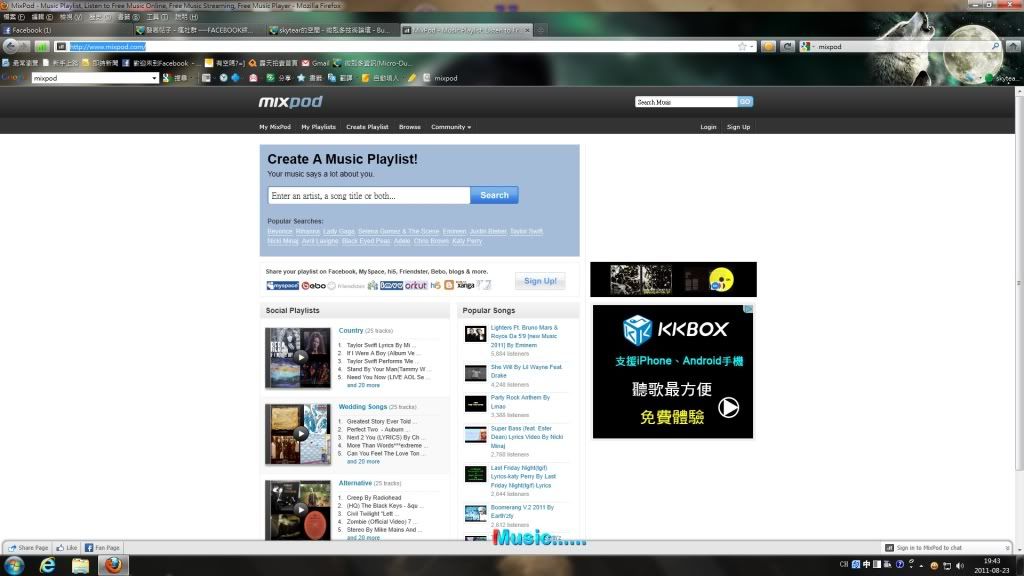
Task: Open the Gmail bookmark
Action: point(315,63)
